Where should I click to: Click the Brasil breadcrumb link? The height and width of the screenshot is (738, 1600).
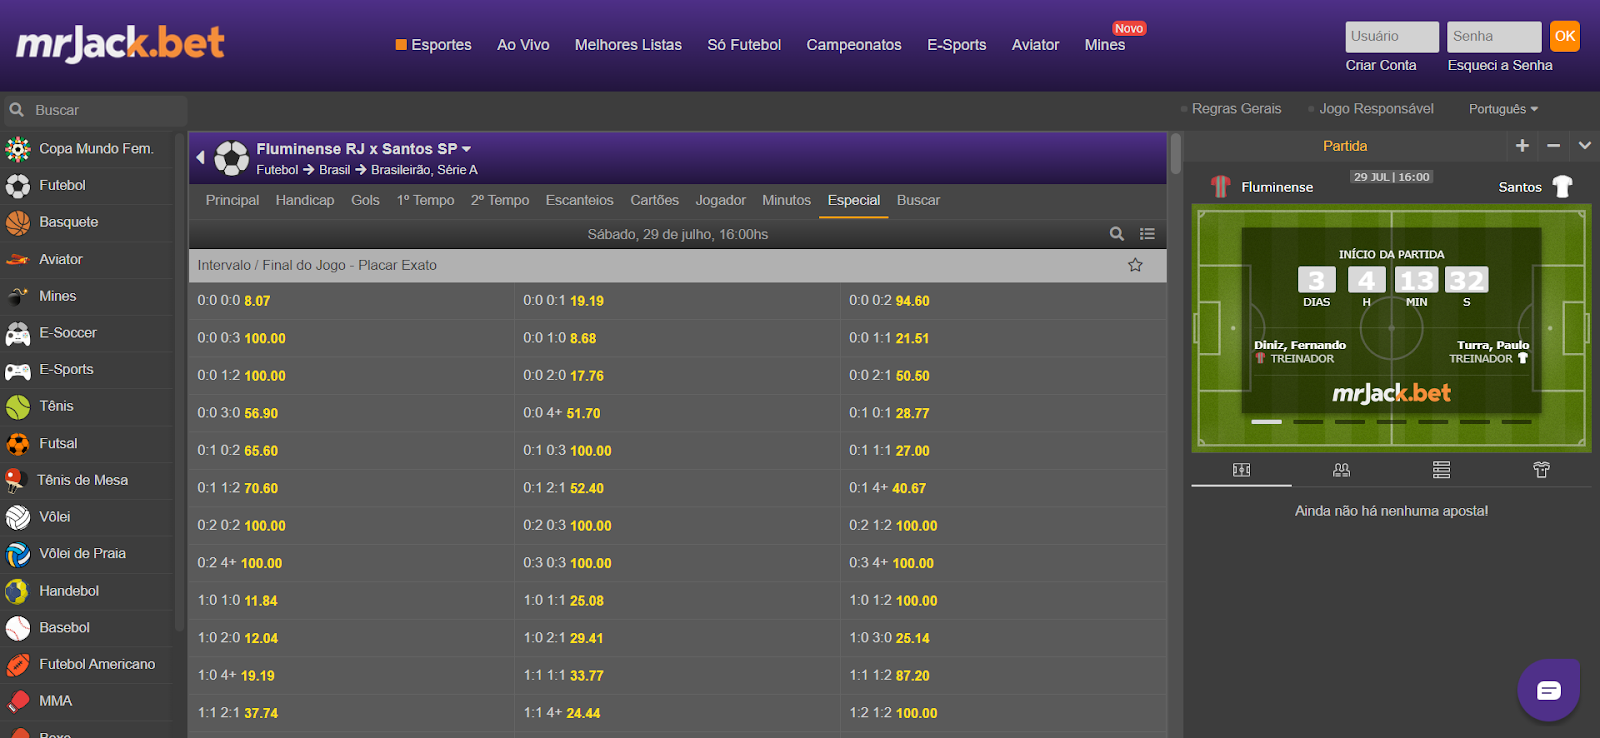334,170
